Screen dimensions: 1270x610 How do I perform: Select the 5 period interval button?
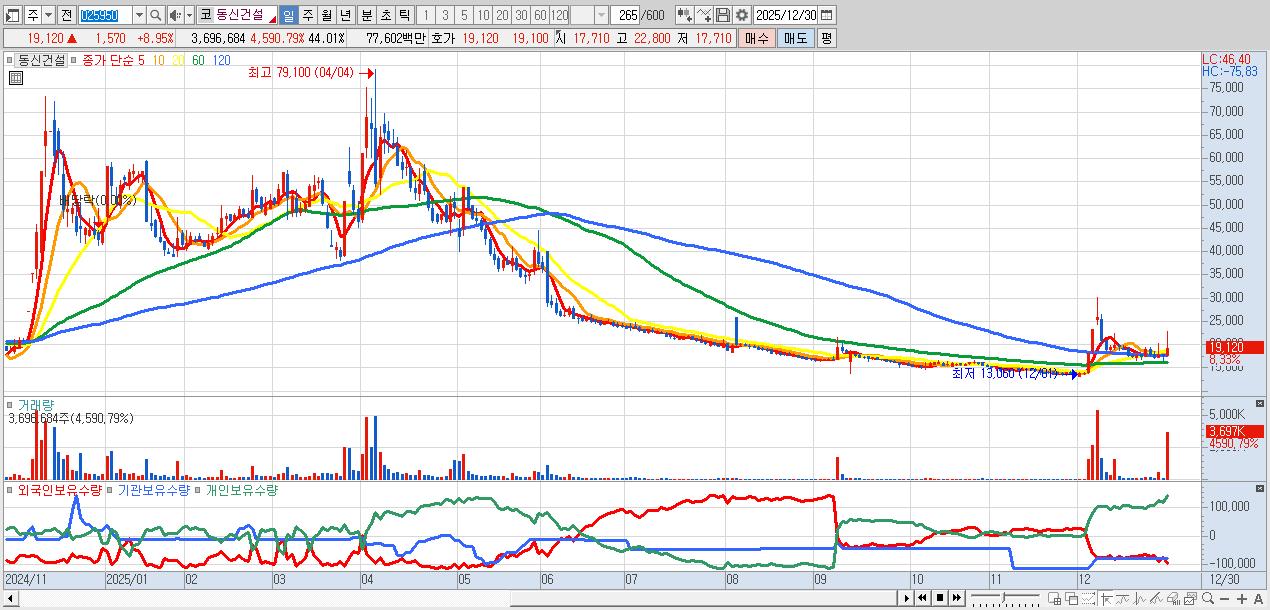click(465, 15)
